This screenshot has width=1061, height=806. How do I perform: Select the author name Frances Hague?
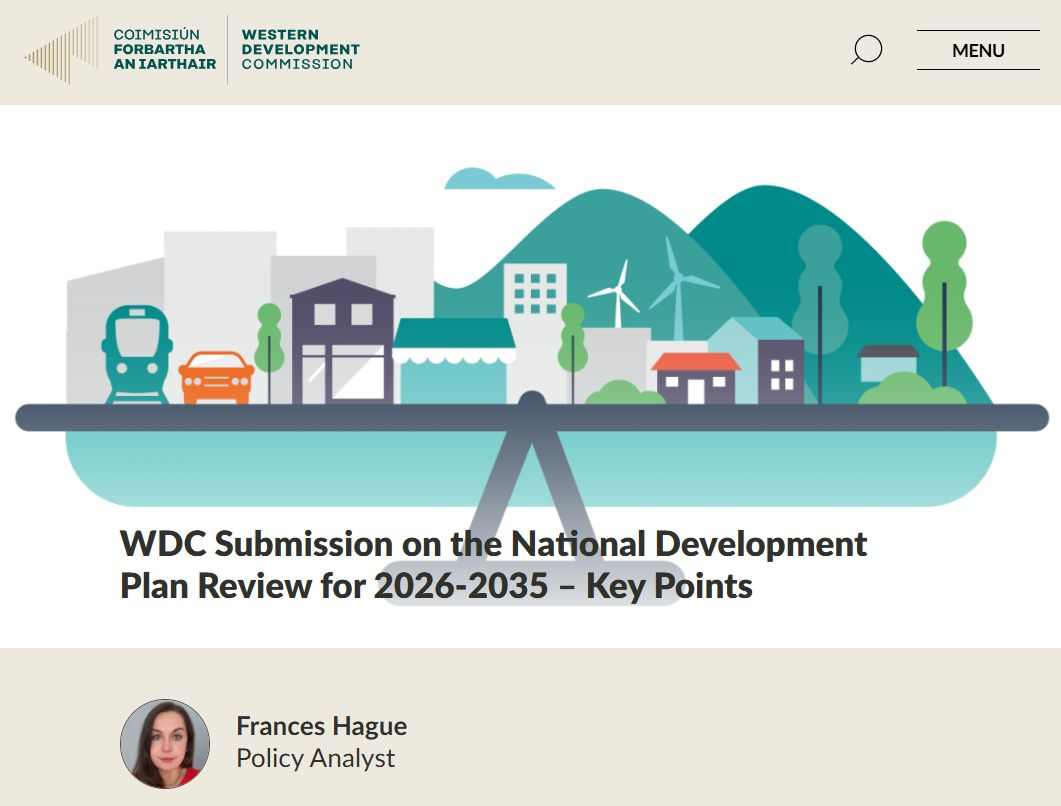[321, 725]
